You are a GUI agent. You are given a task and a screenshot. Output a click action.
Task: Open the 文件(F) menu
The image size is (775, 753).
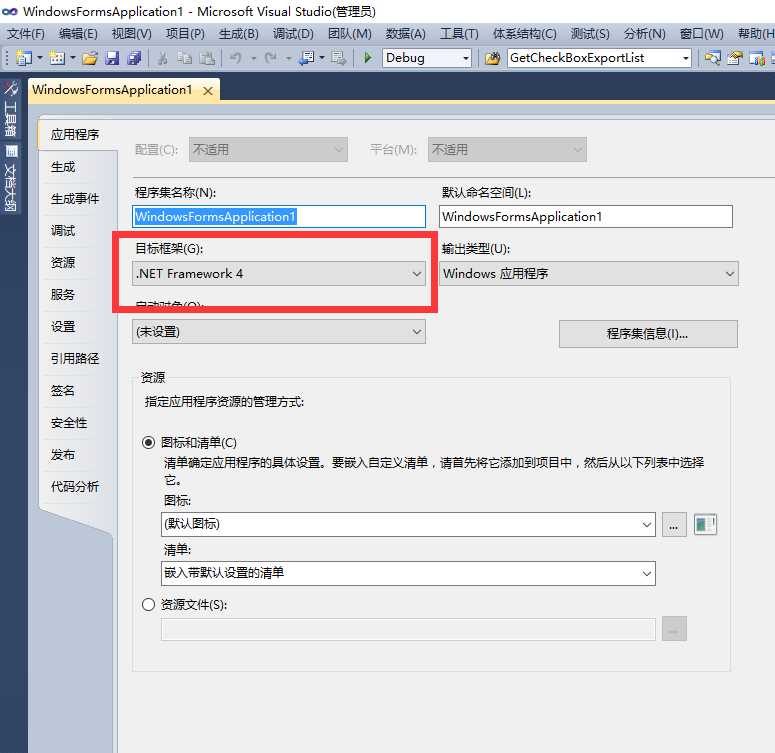tap(26, 34)
